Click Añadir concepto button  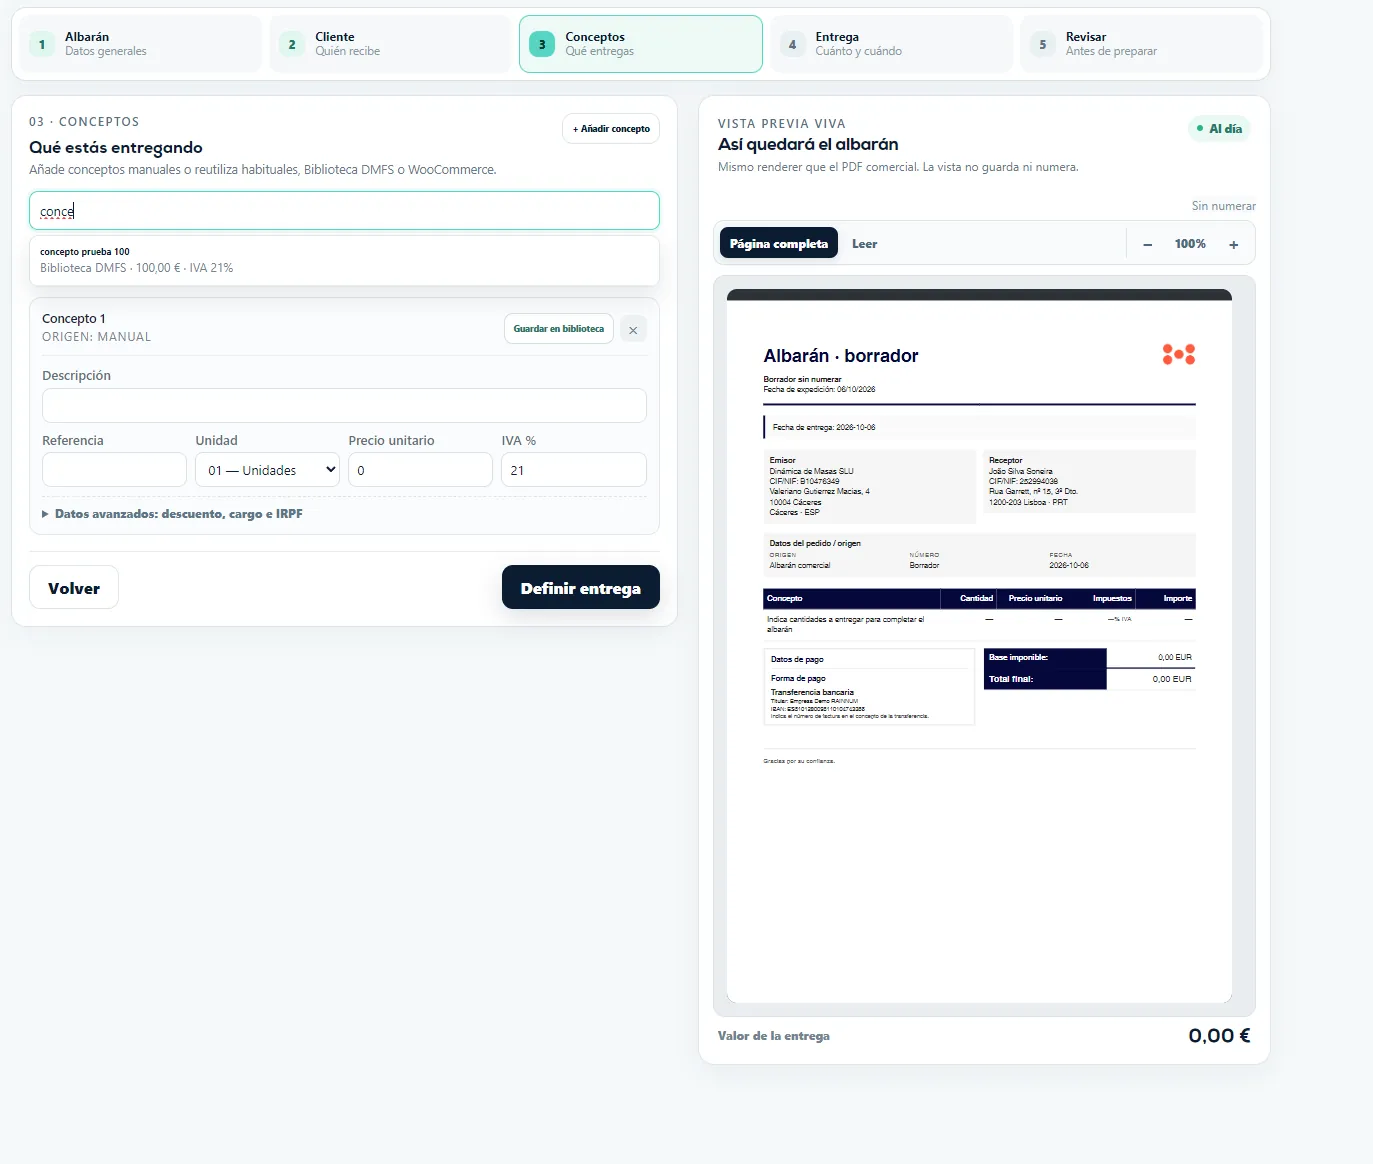pos(611,128)
